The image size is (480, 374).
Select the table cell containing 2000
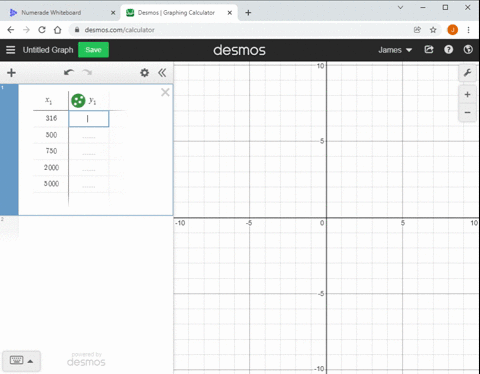point(51,167)
